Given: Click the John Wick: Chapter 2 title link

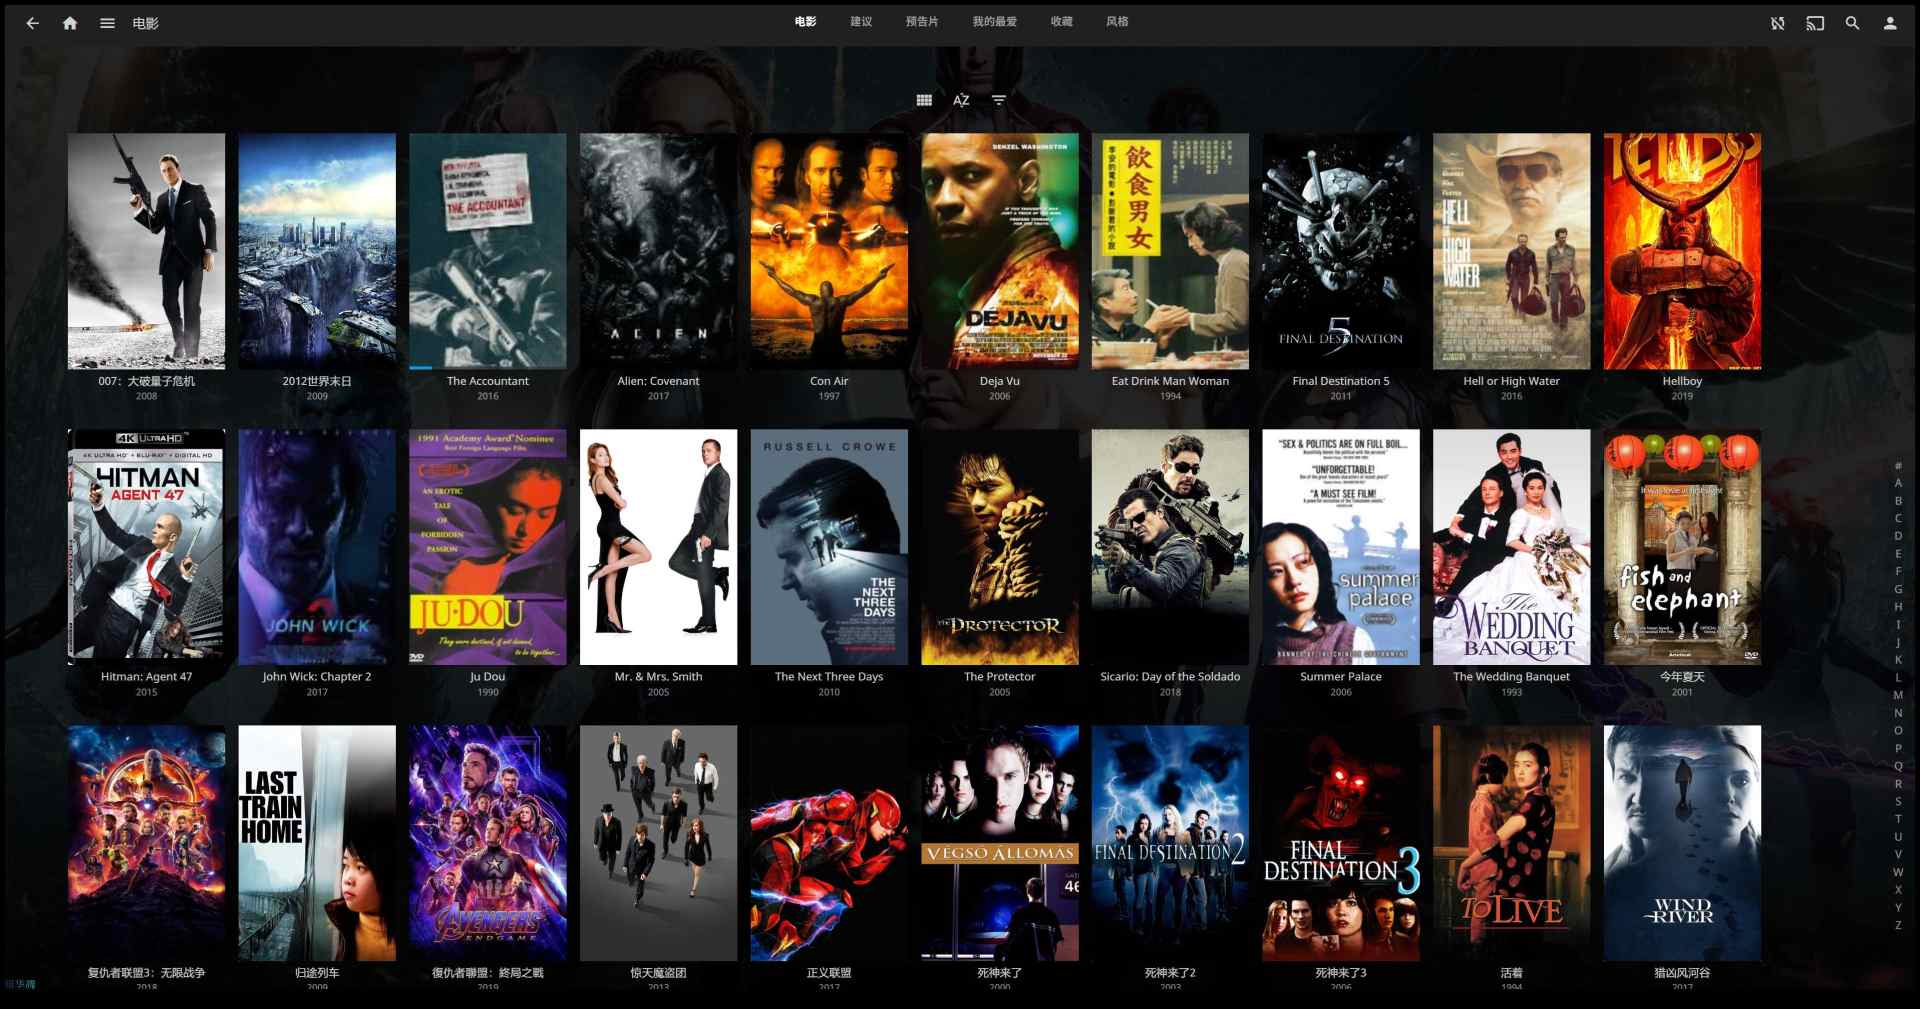Looking at the screenshot, I should [317, 677].
